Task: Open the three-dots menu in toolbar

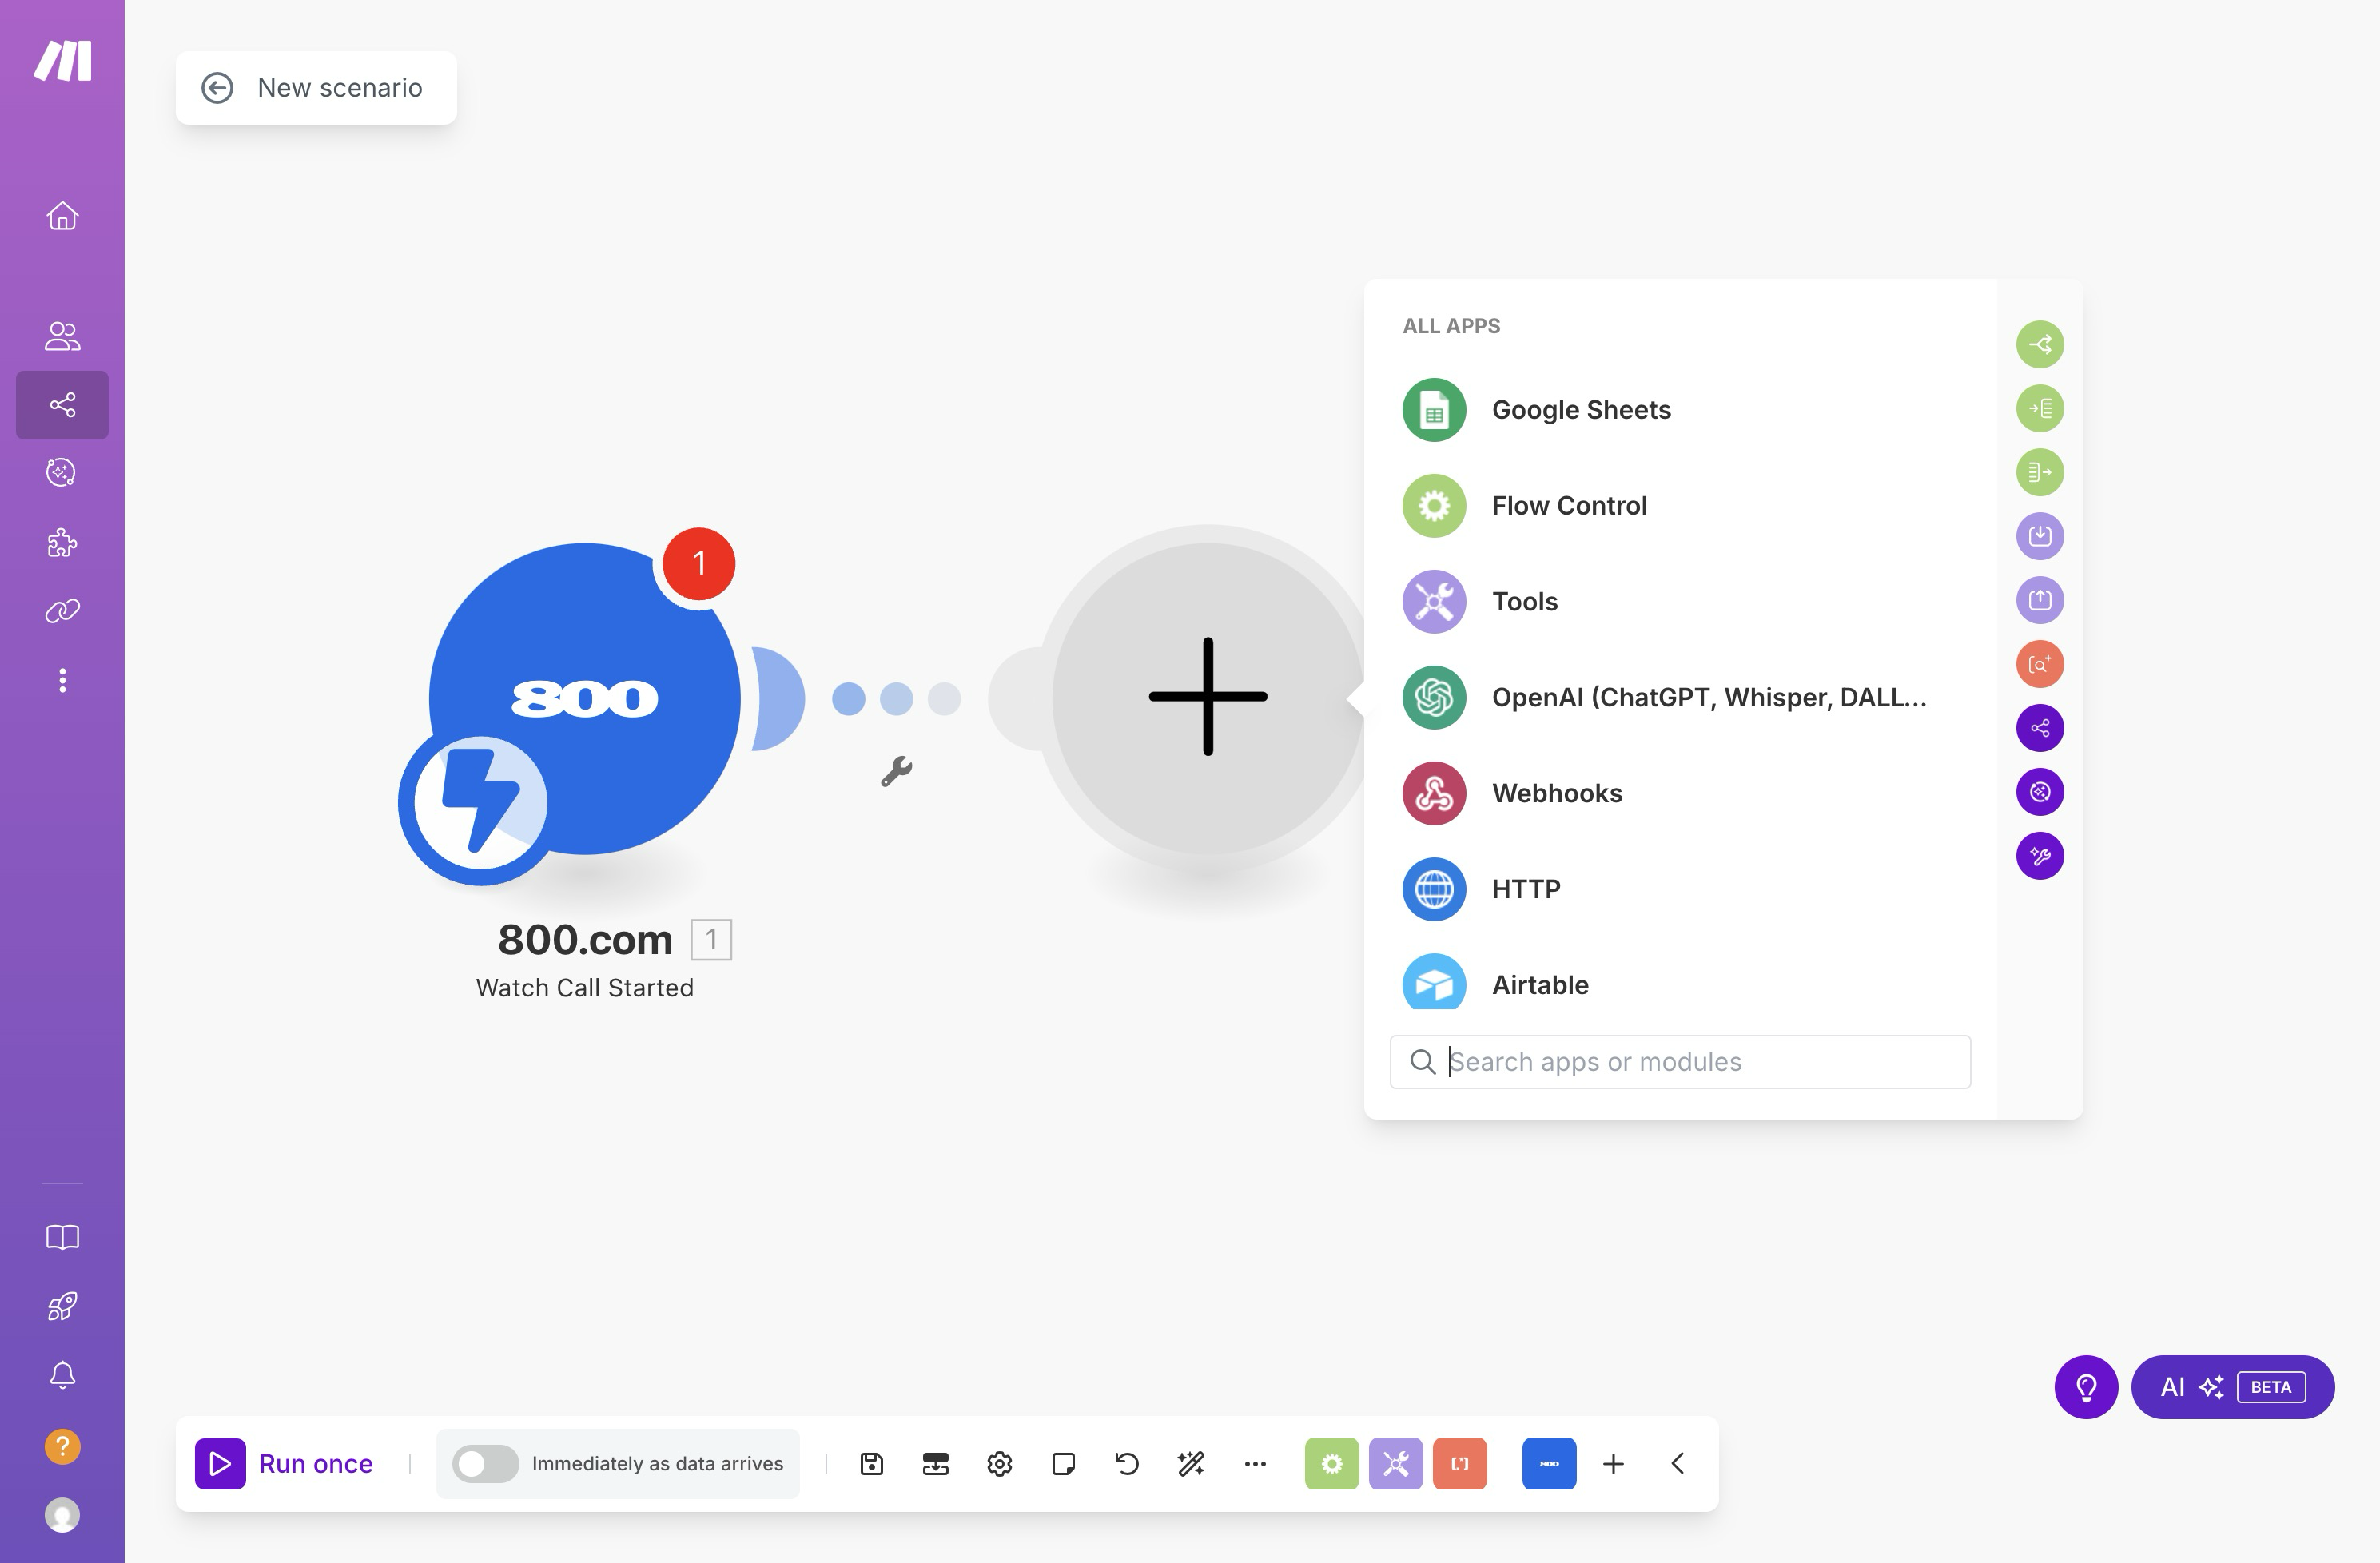Action: tap(1255, 1464)
